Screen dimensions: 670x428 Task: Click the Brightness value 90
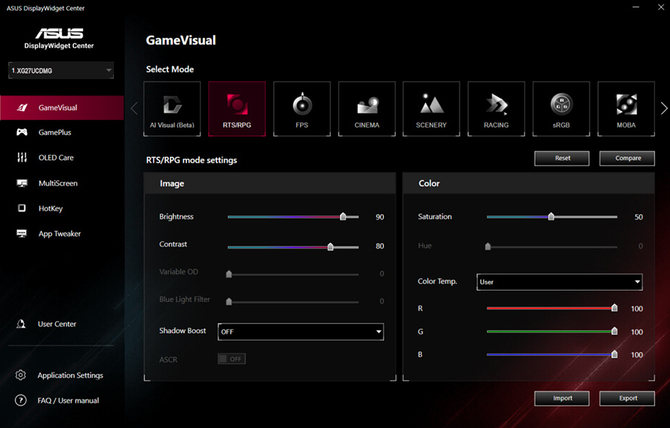tap(380, 217)
